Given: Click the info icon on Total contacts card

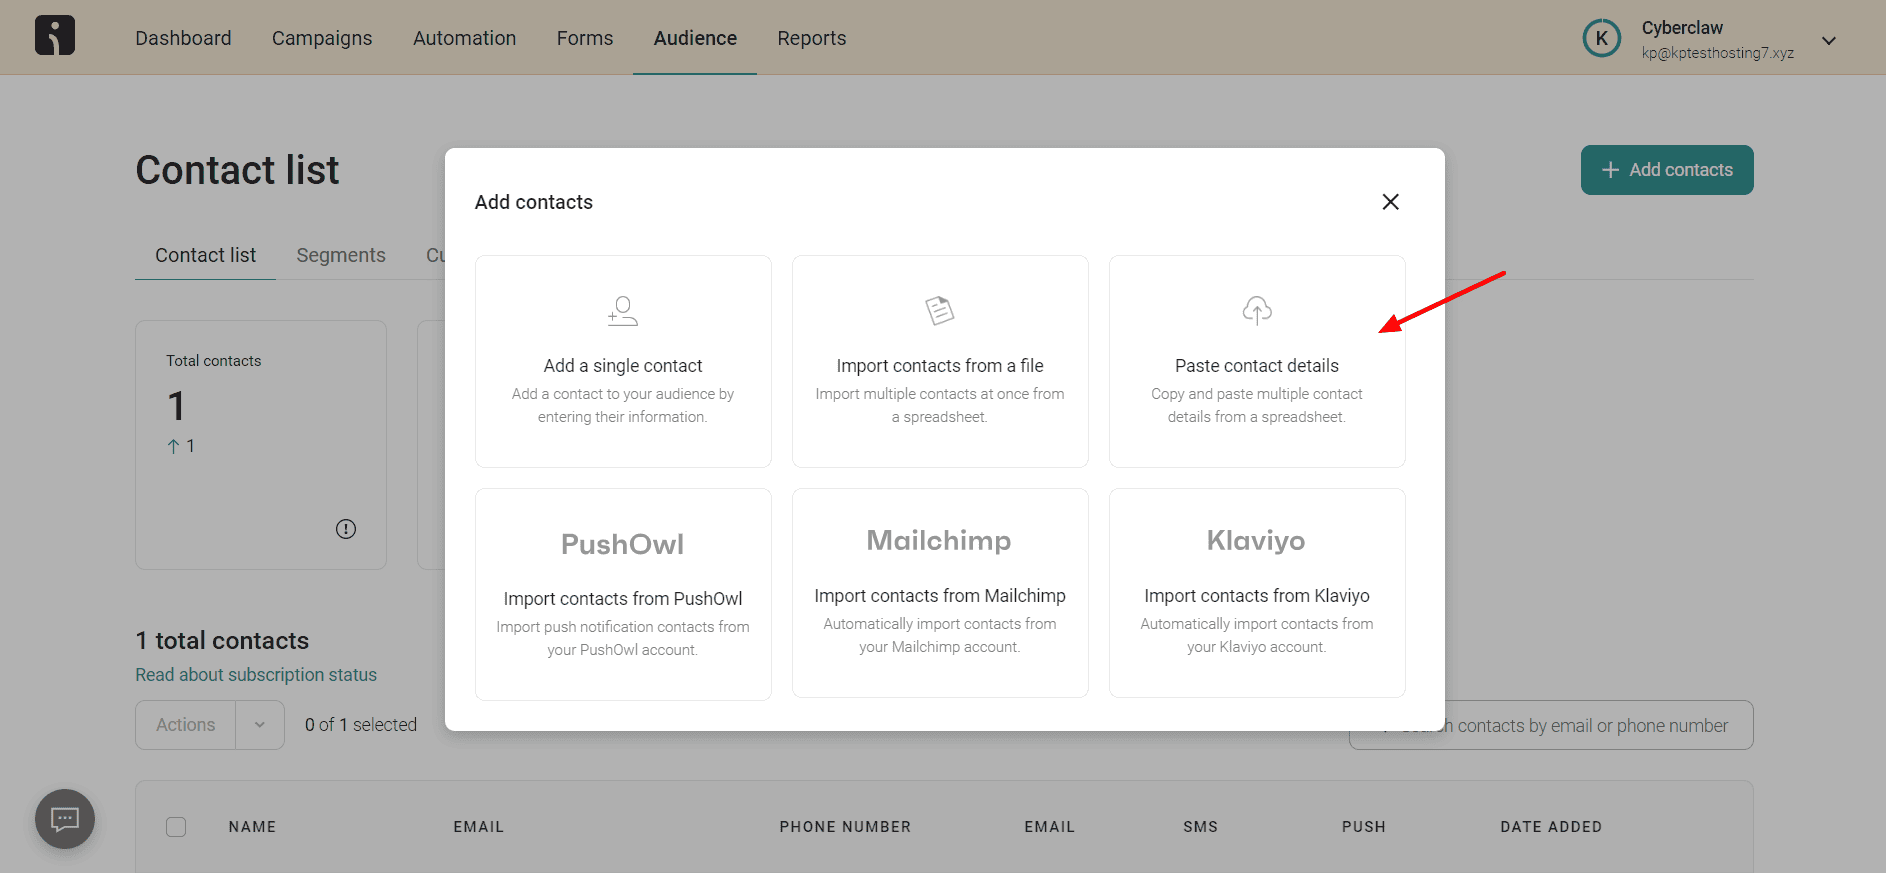Looking at the screenshot, I should pos(346,529).
